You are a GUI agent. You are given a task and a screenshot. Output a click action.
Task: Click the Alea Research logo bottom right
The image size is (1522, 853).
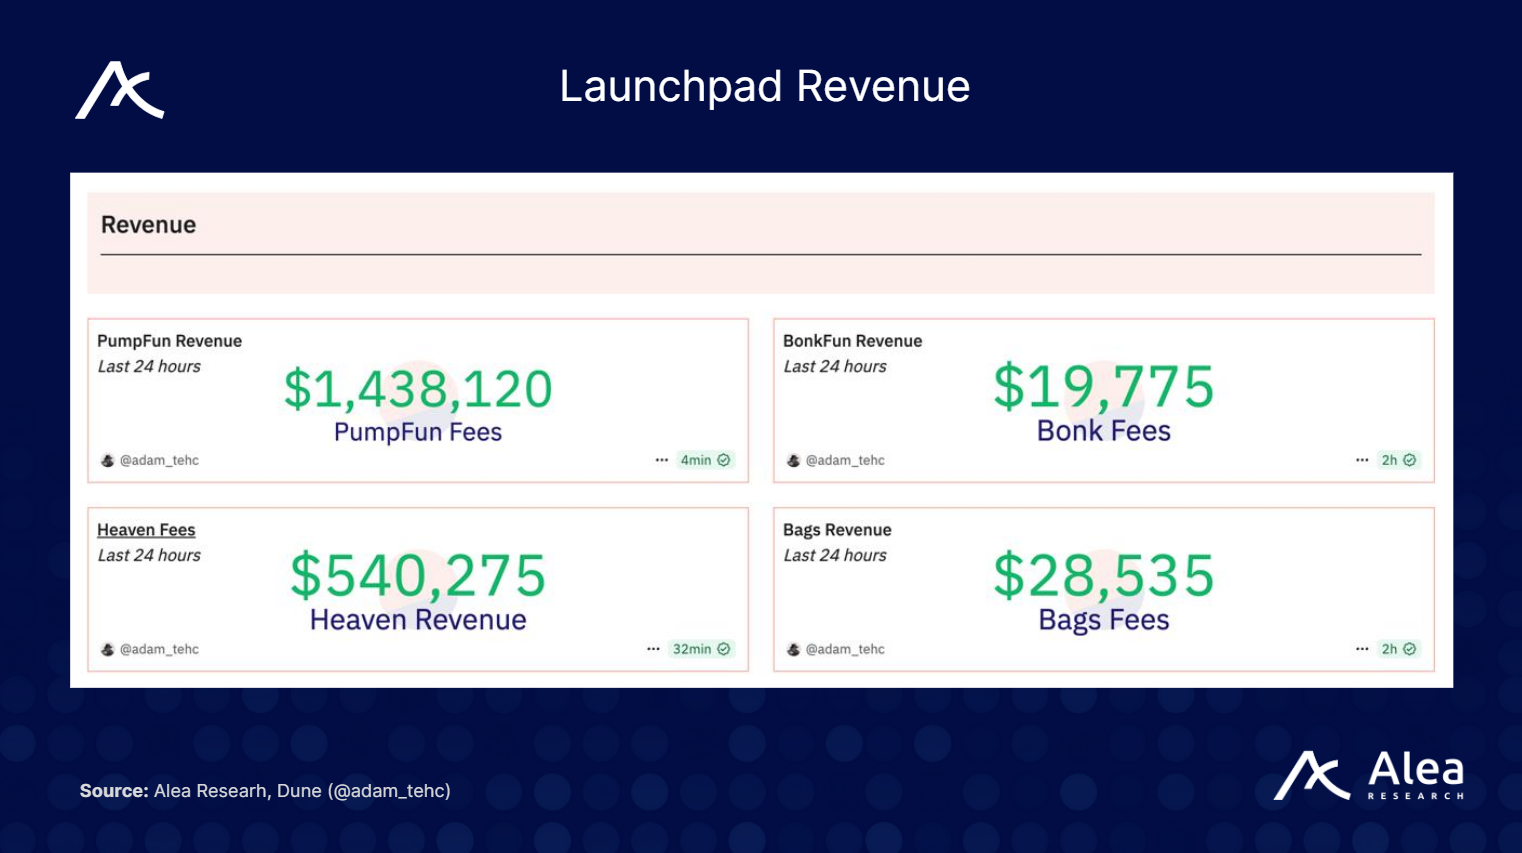pos(1368,776)
